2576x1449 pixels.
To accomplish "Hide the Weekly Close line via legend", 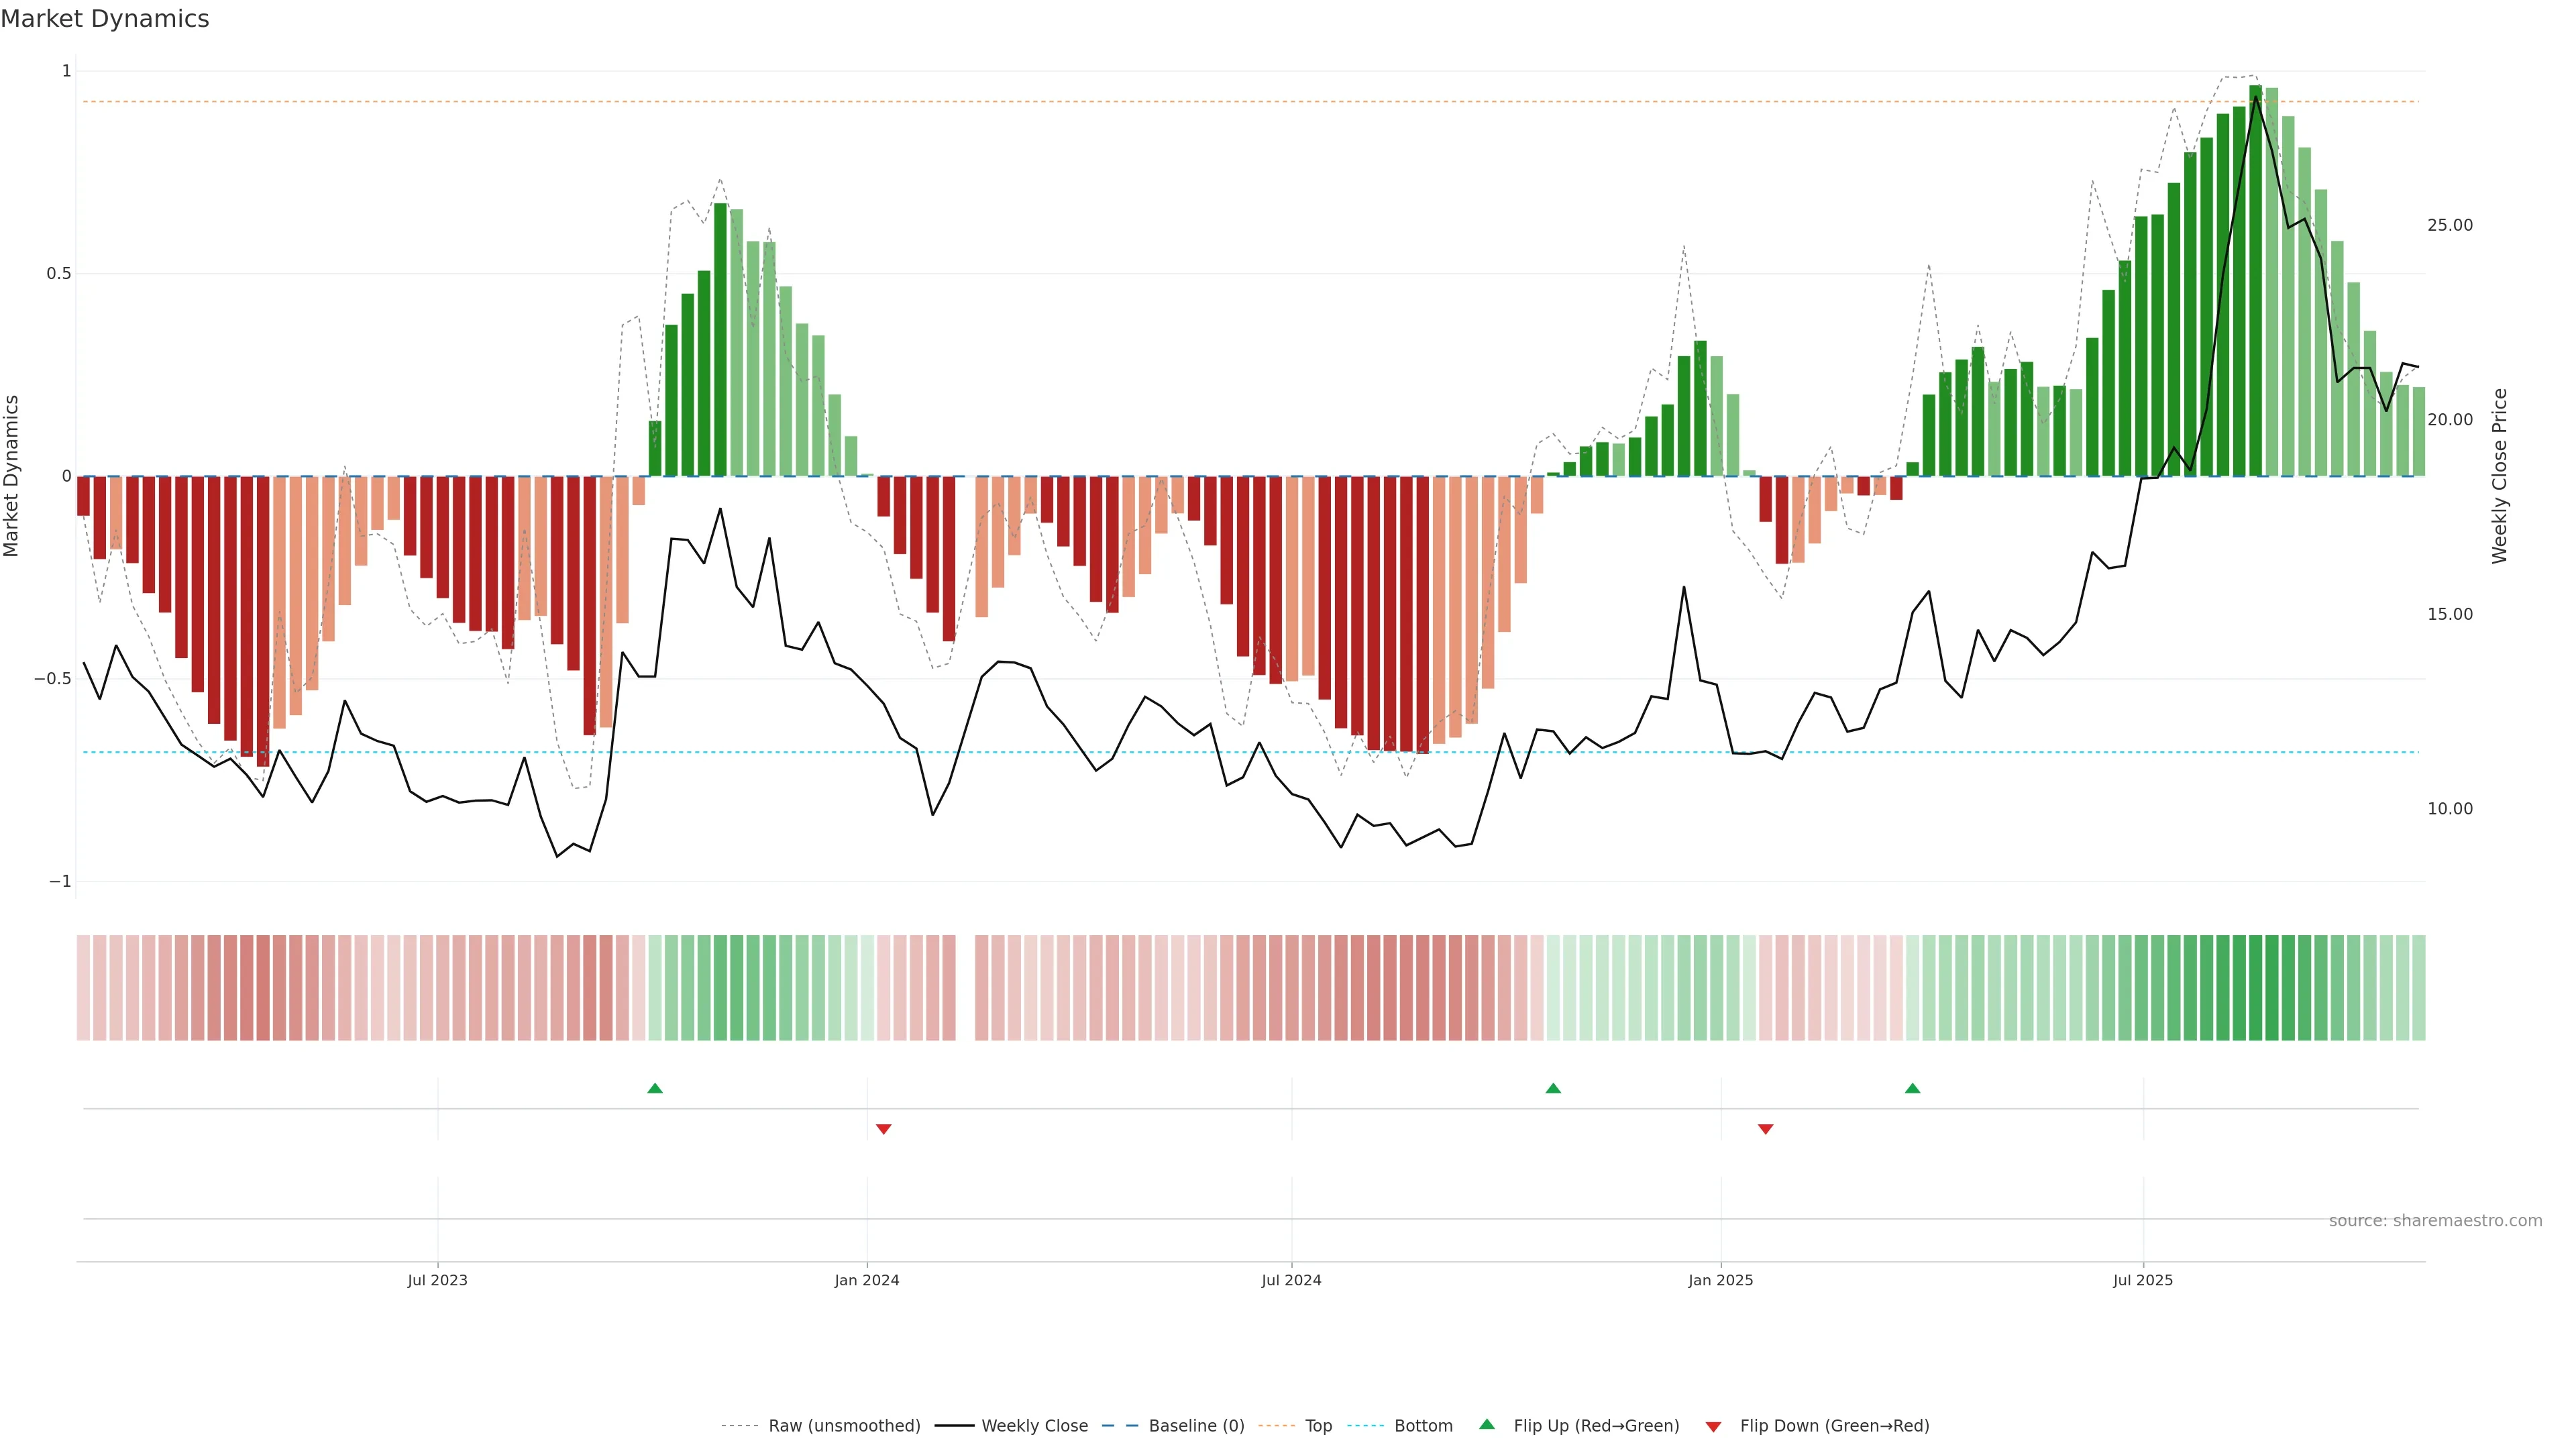I will [1034, 1426].
